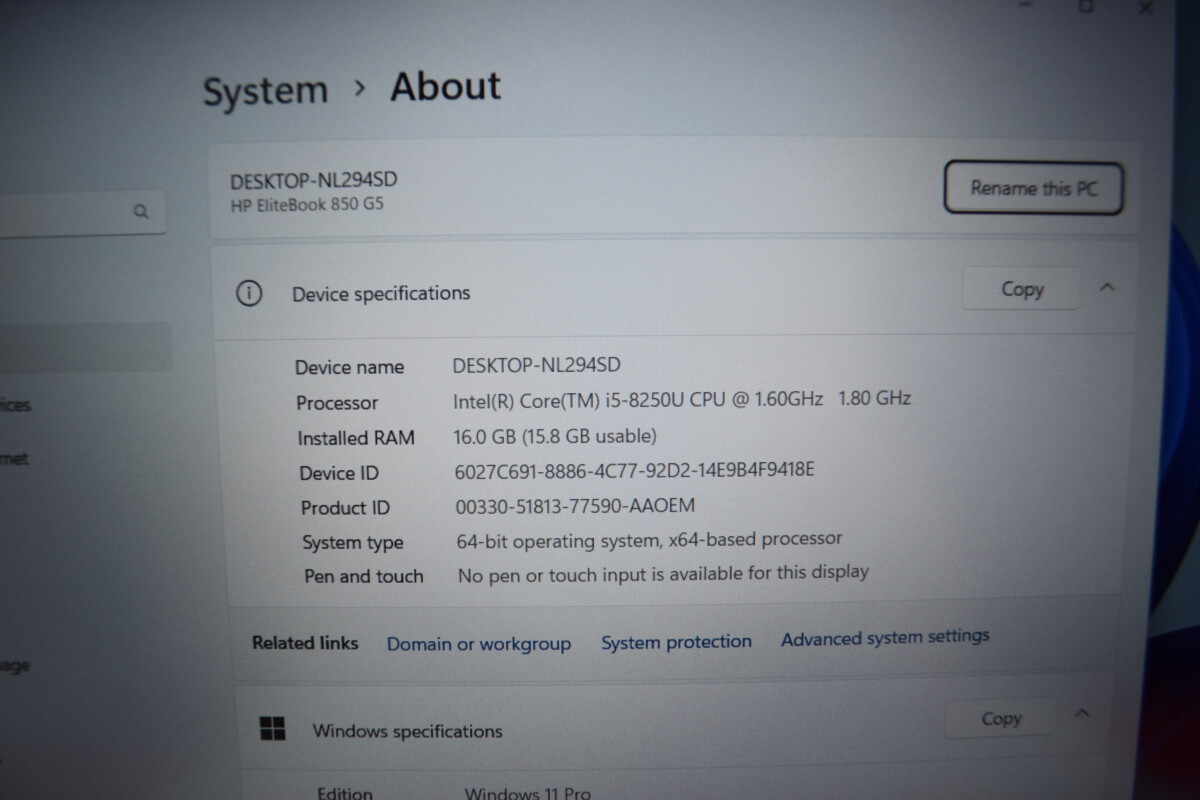Click the Pen and touch label
The width and height of the screenshot is (1200, 800).
364,577
